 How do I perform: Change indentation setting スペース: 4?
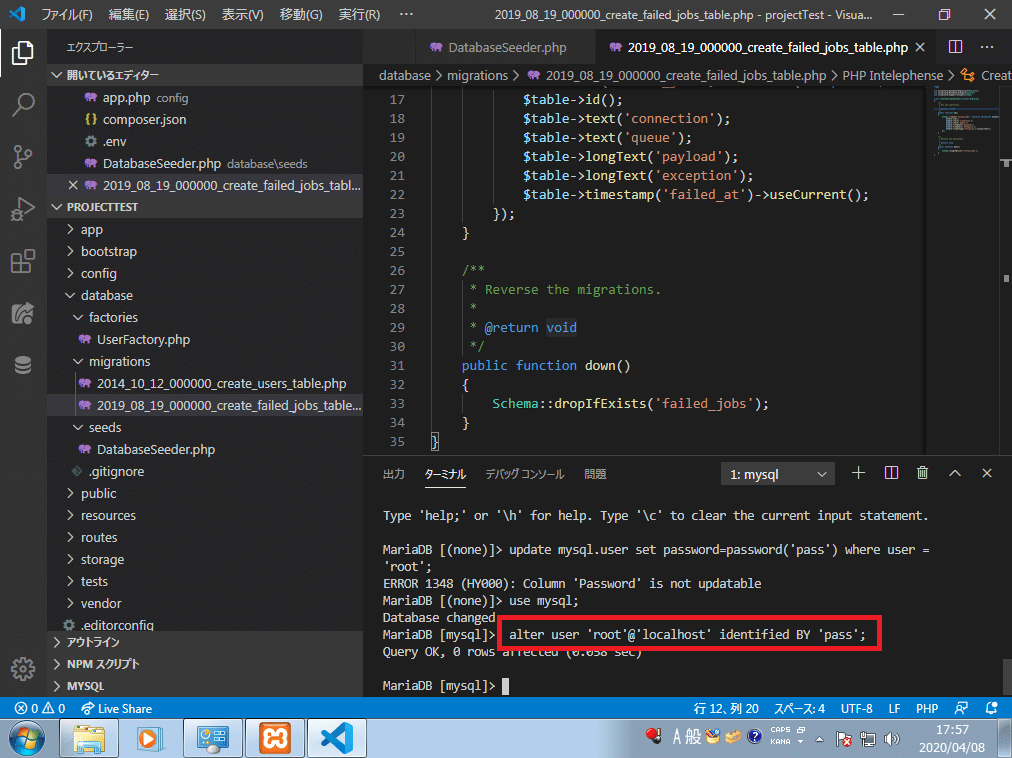pyautogui.click(x=799, y=708)
